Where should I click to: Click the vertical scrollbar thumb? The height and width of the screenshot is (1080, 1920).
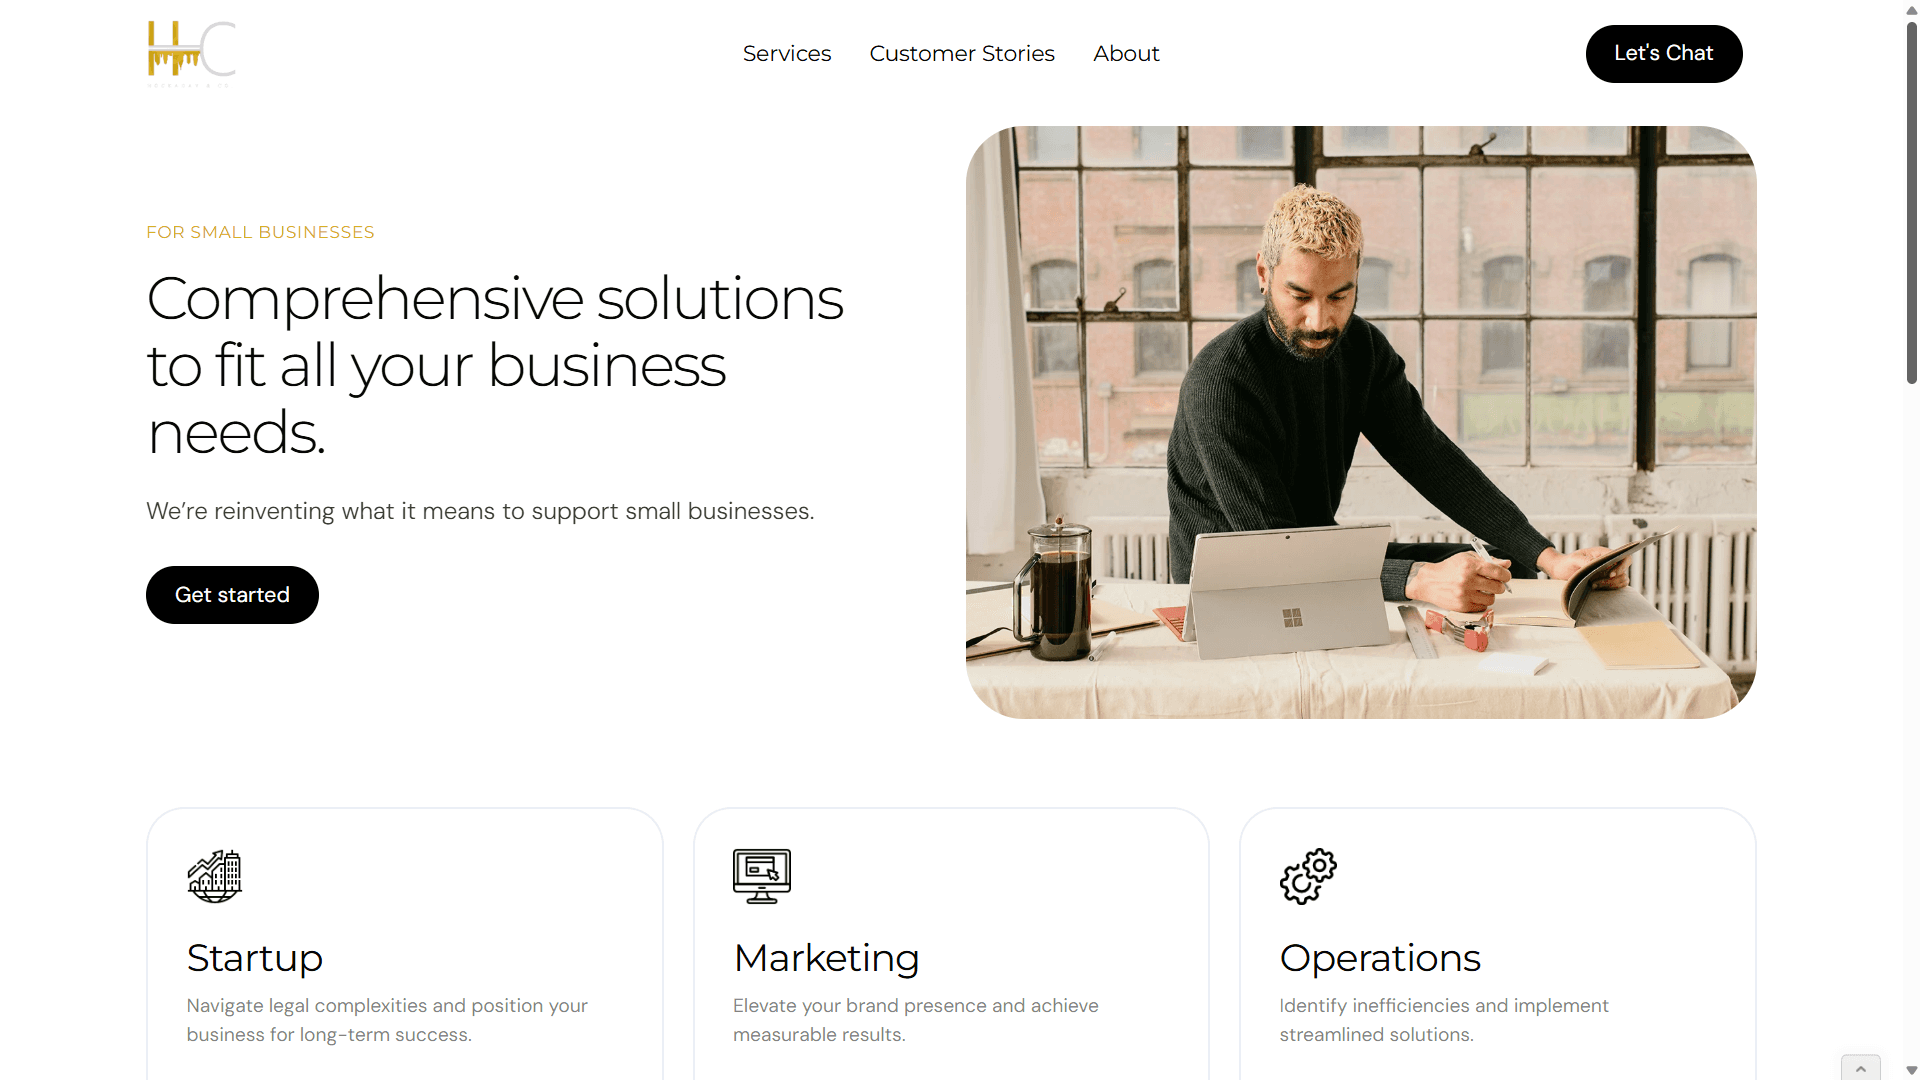point(1912,203)
